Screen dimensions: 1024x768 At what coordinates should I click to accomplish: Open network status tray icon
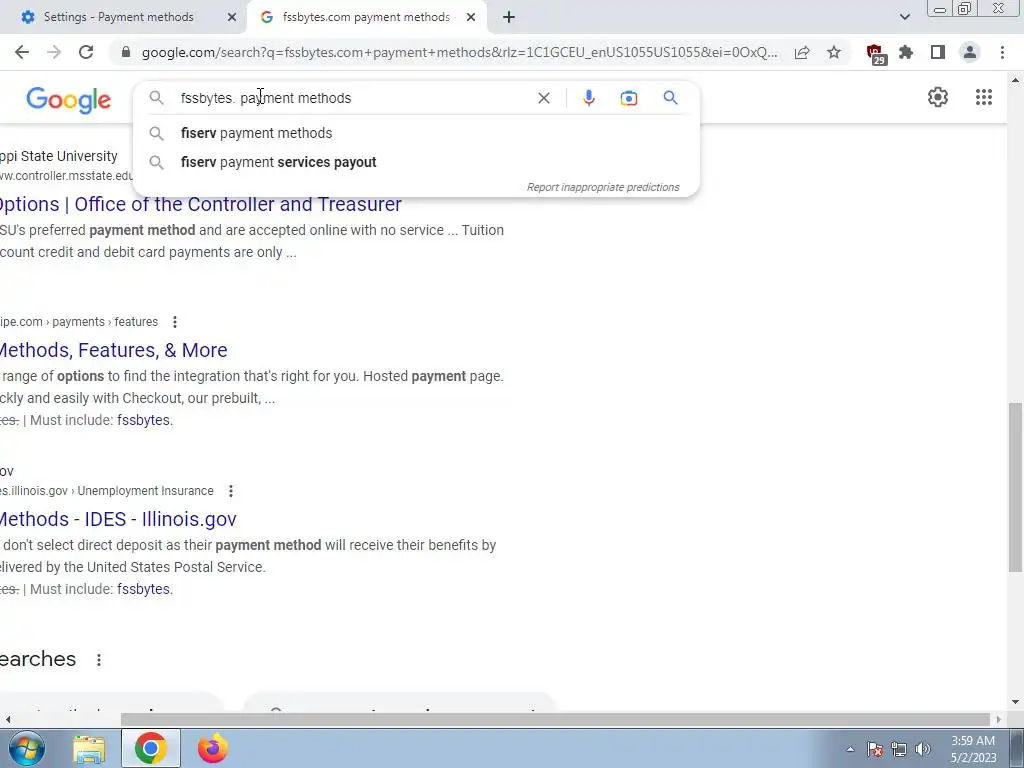tap(899, 749)
